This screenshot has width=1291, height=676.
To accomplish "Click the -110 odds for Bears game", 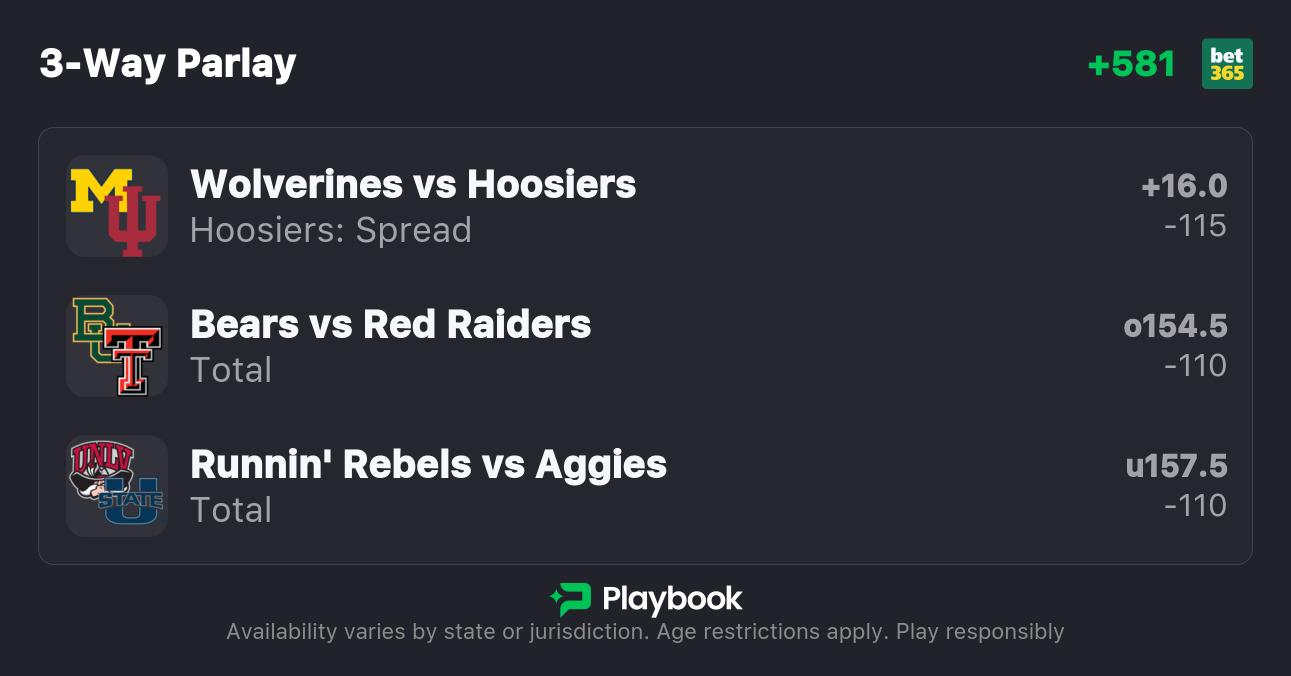I will (1195, 366).
